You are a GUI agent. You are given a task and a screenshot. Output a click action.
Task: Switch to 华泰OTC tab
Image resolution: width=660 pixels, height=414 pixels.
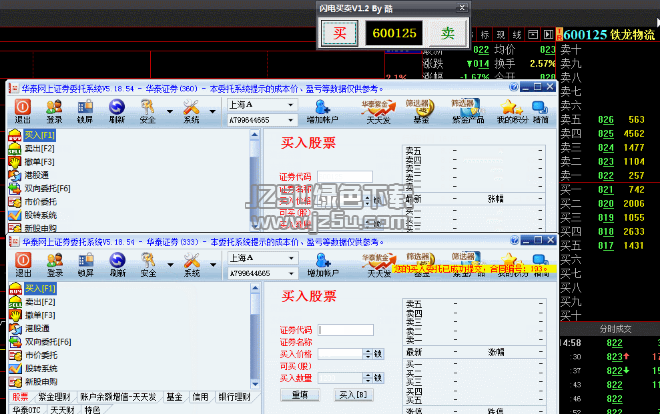[26, 409]
